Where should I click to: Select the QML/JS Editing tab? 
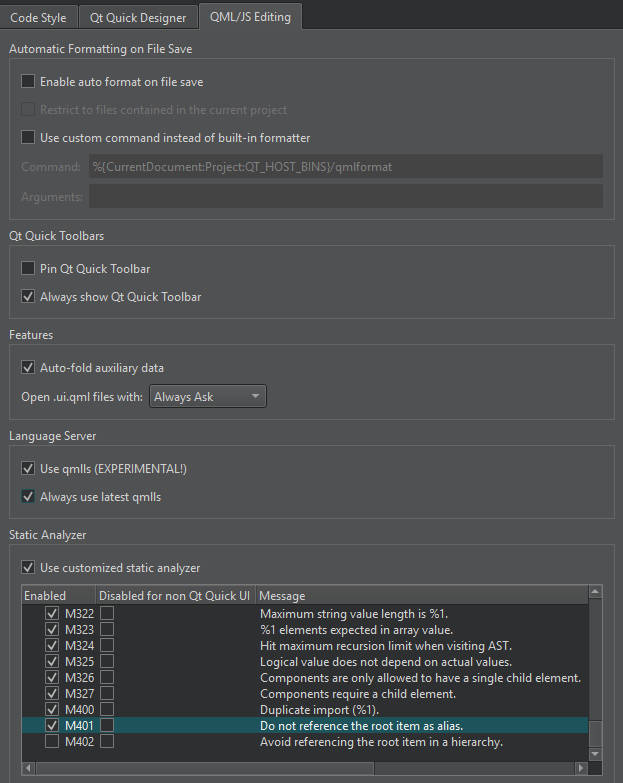[250, 17]
